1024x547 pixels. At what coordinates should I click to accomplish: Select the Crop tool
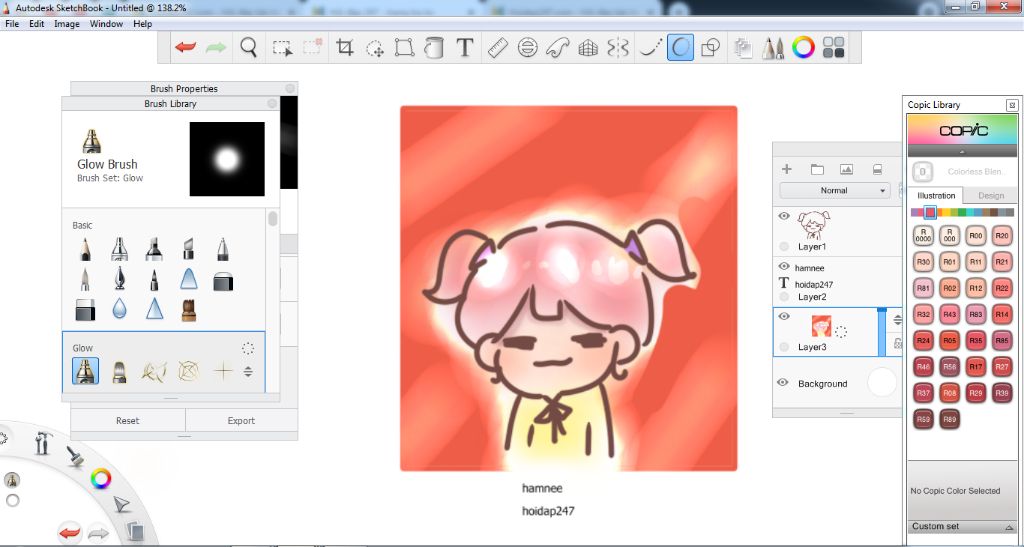tap(345, 47)
